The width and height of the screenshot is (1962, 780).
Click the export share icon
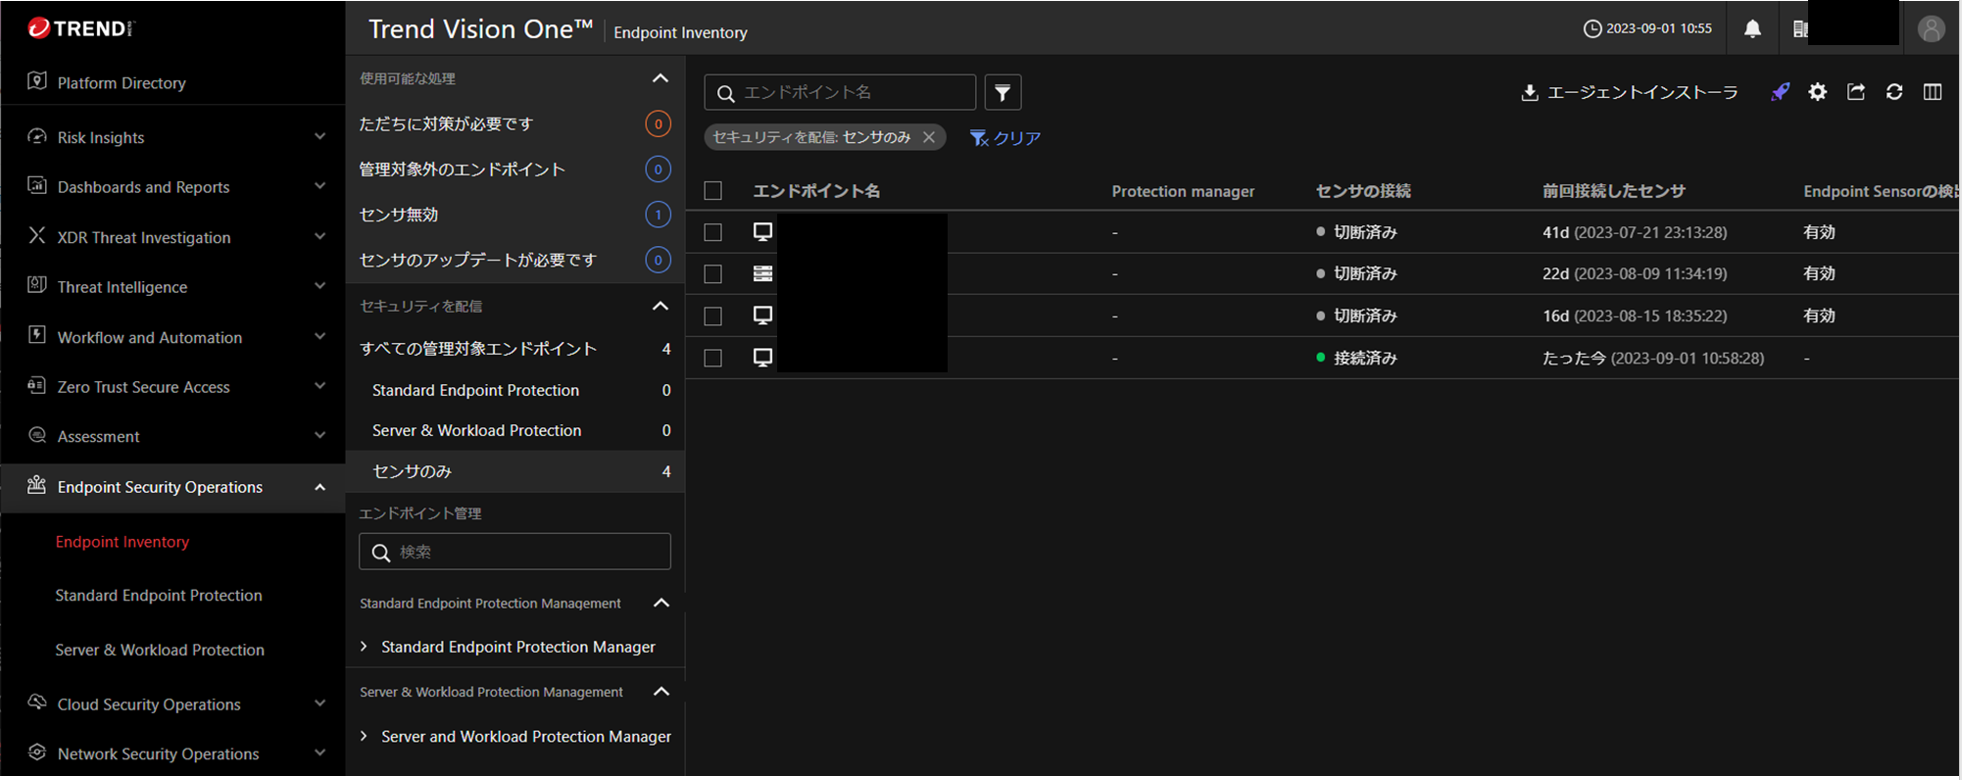pos(1856,92)
